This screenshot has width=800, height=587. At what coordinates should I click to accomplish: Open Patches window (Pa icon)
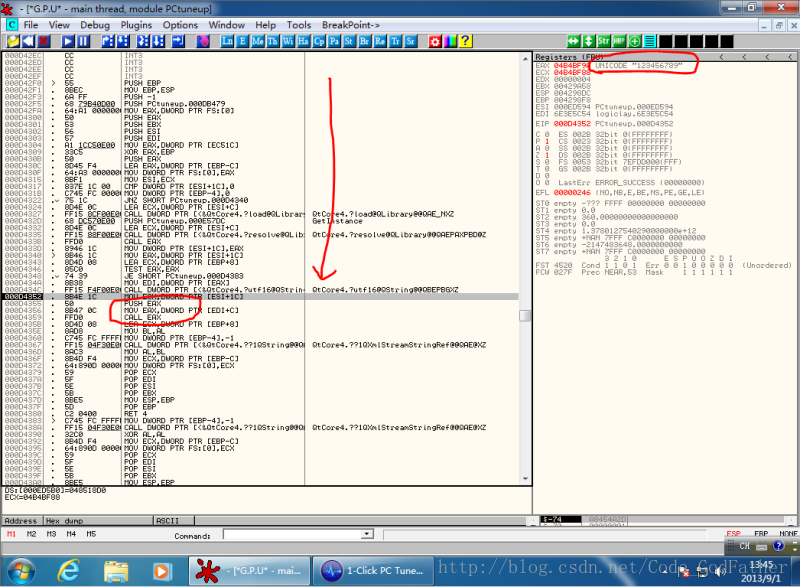(334, 41)
